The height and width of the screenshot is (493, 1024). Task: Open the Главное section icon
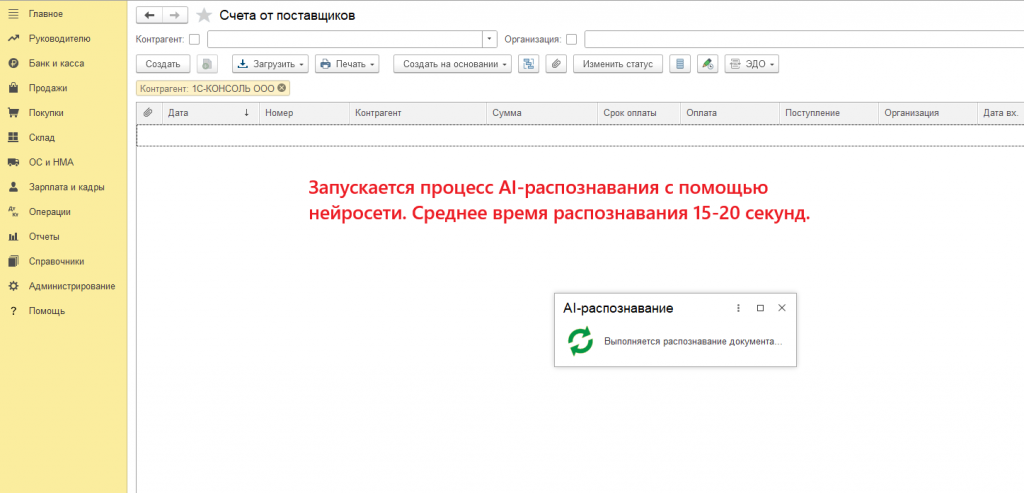tap(12, 14)
